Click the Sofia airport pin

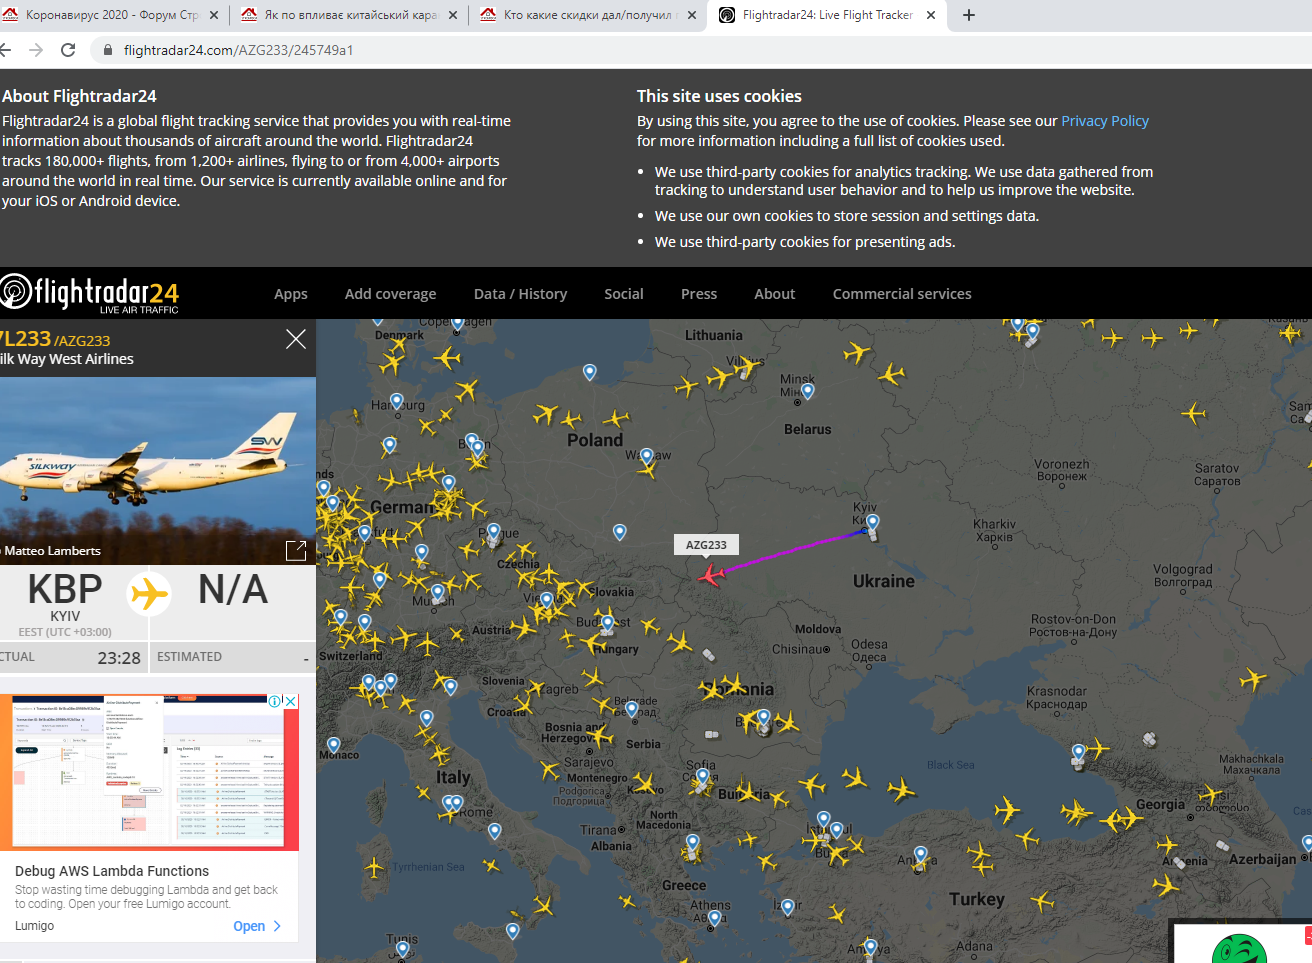coord(703,775)
